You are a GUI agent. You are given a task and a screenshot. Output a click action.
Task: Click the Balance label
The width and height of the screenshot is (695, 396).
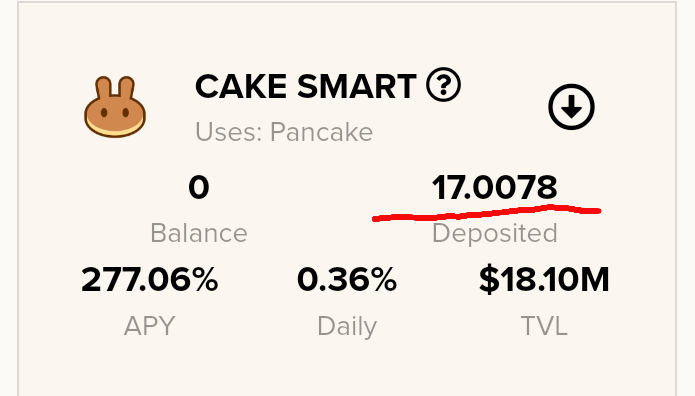tap(199, 233)
